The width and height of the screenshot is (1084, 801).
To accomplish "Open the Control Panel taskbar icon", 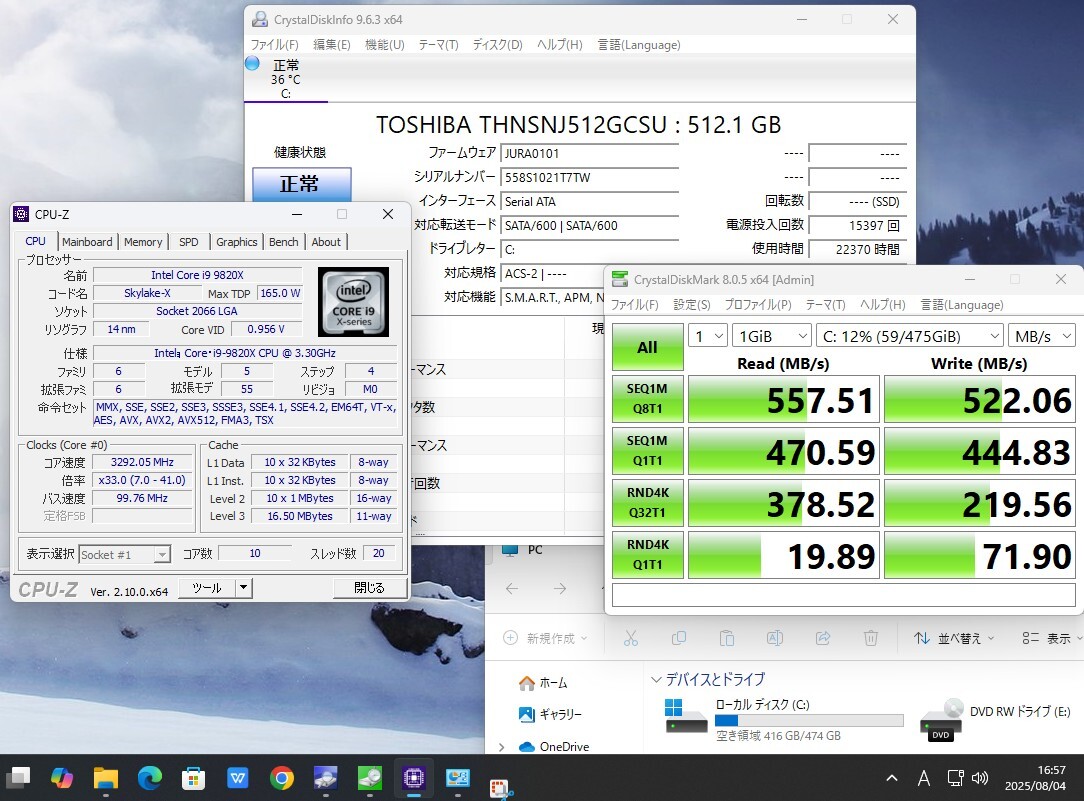I will [458, 778].
